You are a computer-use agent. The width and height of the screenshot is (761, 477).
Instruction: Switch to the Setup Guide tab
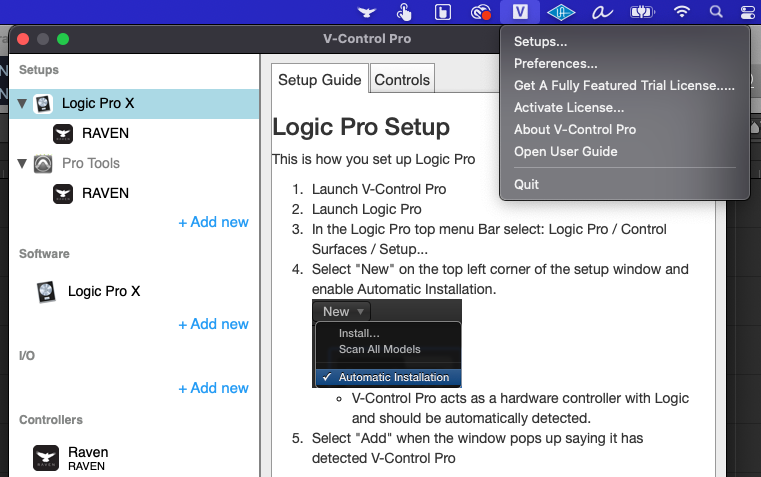pyautogui.click(x=320, y=79)
